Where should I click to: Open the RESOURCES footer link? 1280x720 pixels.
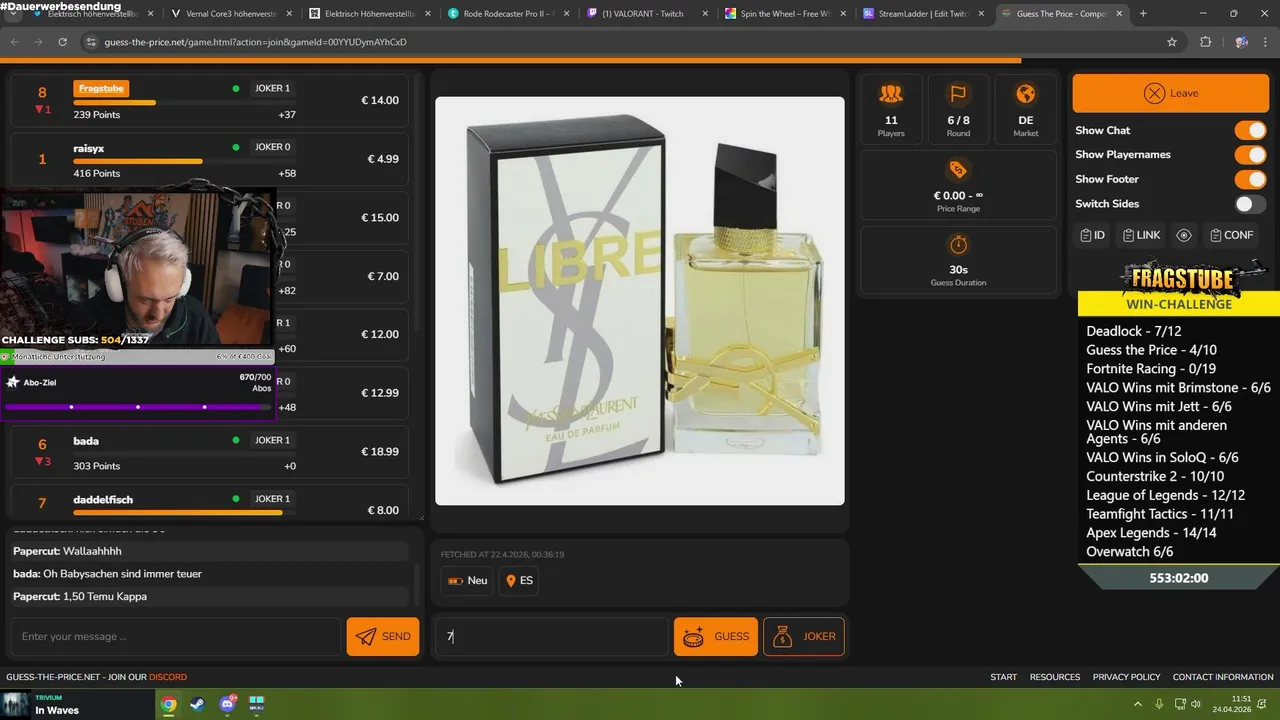[1055, 677]
